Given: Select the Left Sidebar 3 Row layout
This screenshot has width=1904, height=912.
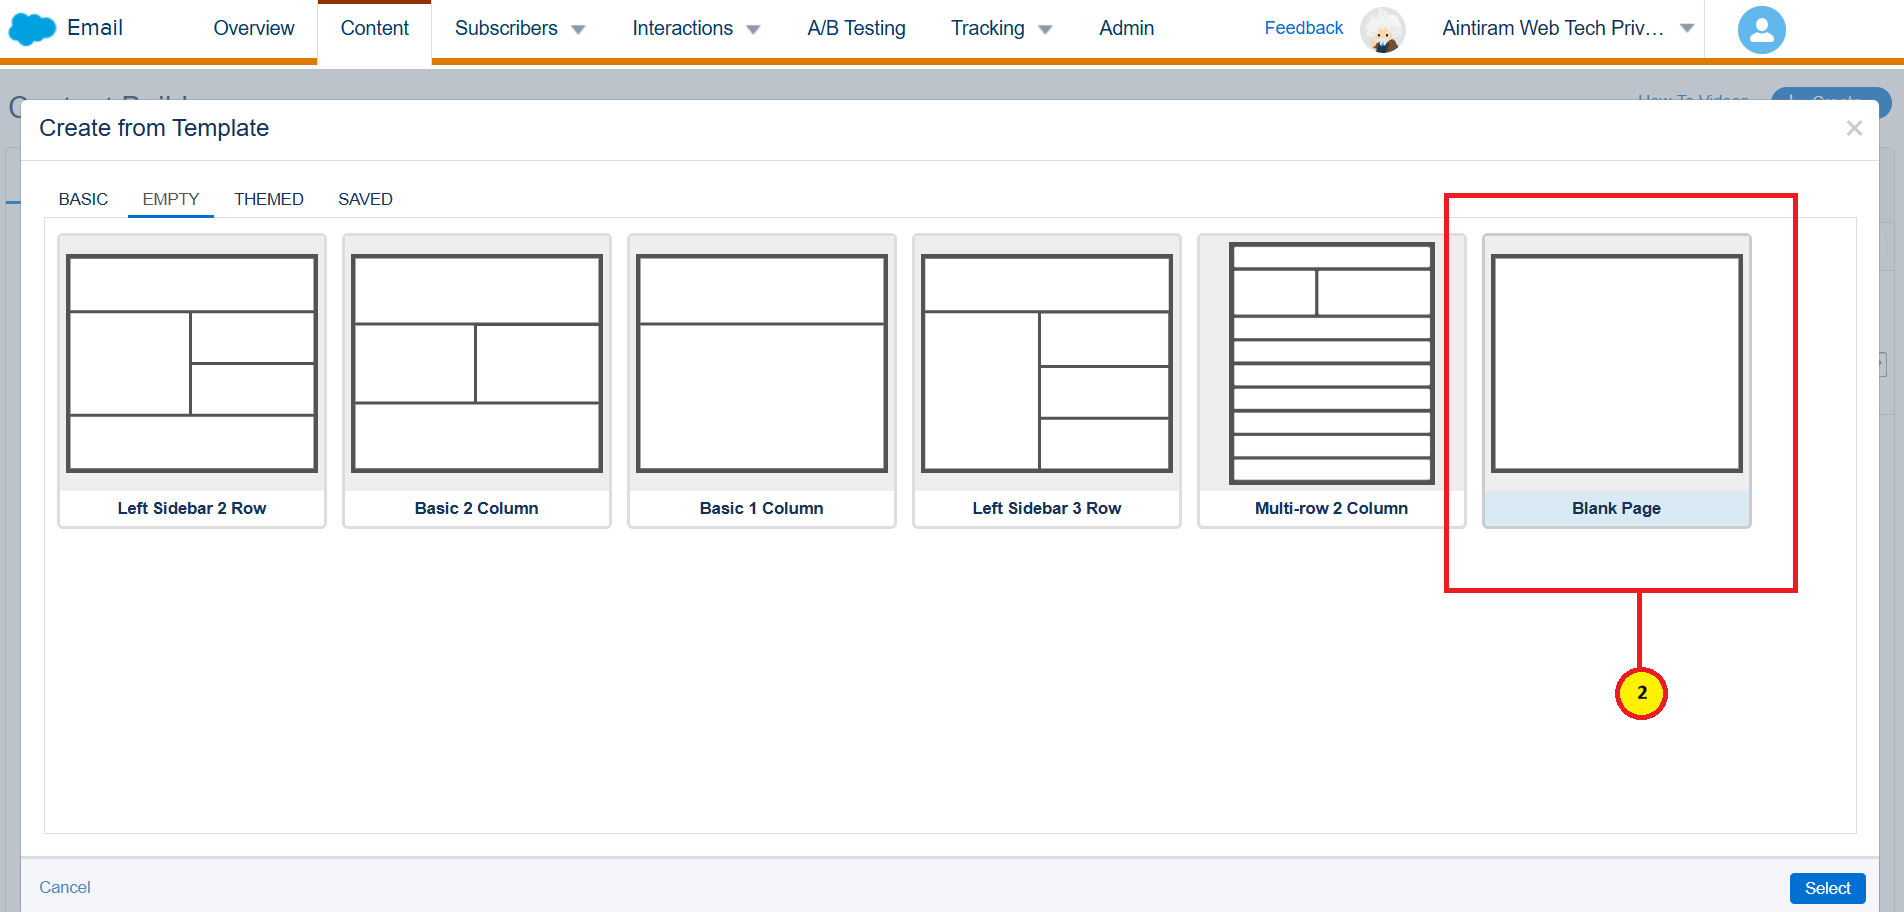Looking at the screenshot, I should [x=1047, y=380].
